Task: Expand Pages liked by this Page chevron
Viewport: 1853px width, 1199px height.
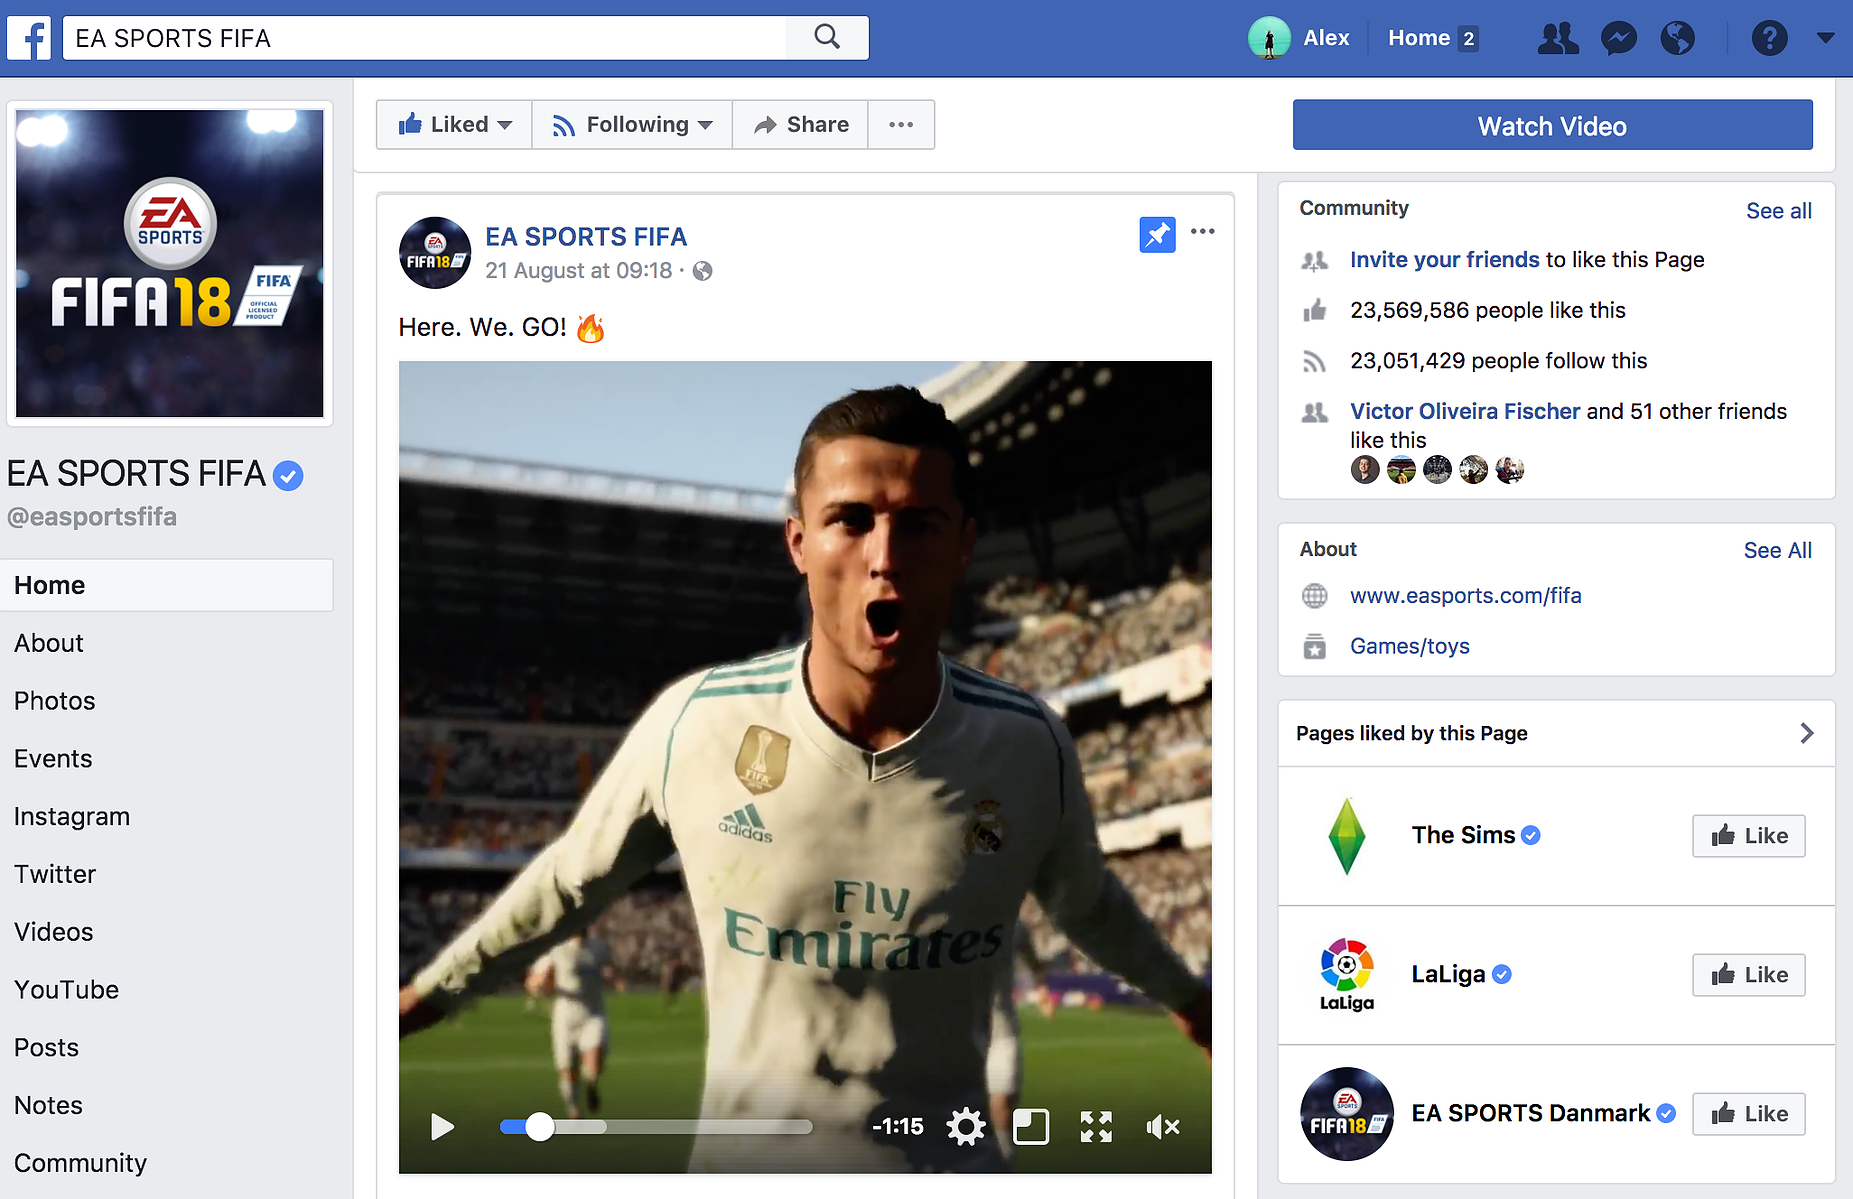Action: [x=1806, y=733]
